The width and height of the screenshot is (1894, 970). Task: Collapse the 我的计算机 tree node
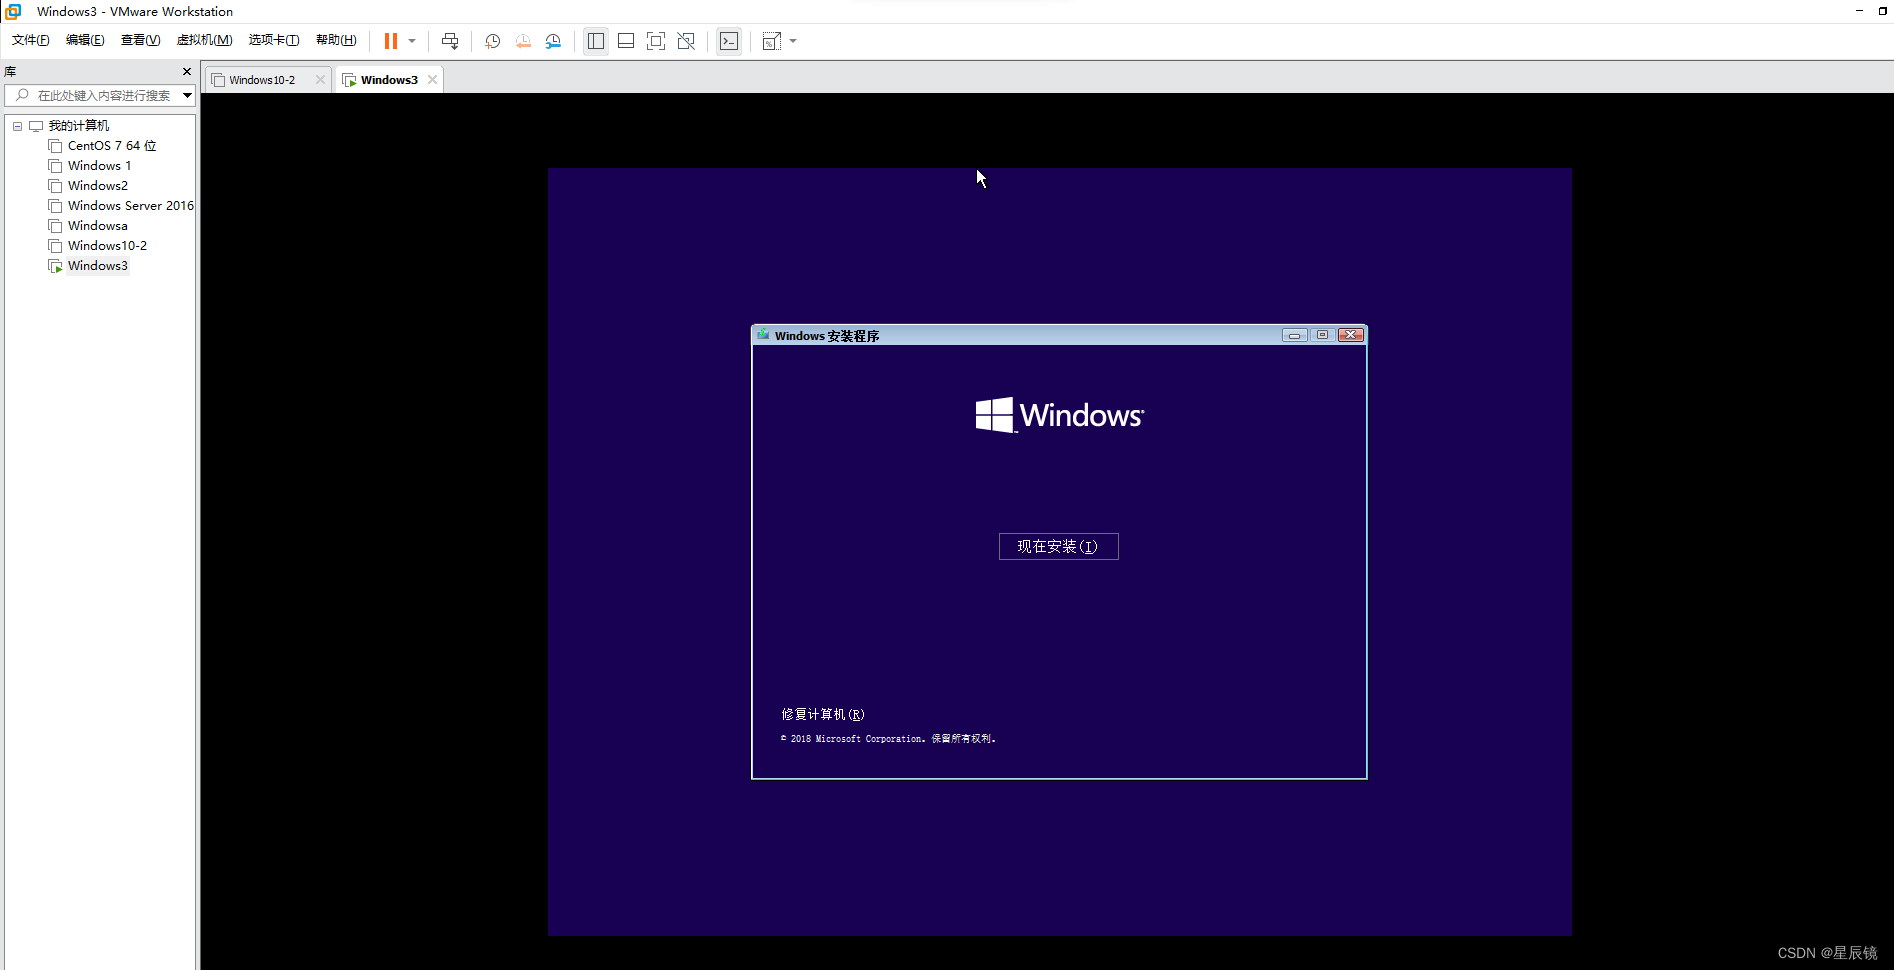point(17,126)
